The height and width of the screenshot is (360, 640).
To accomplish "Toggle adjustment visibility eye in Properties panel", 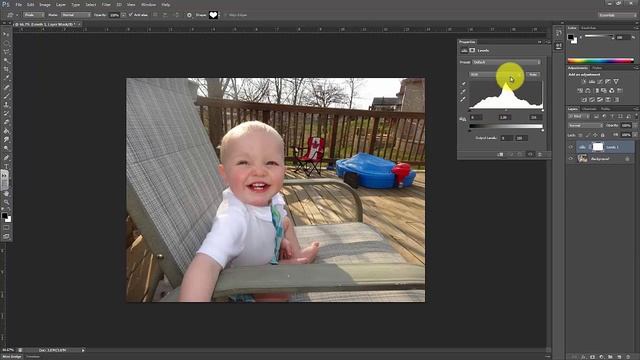I will tap(530, 154).
